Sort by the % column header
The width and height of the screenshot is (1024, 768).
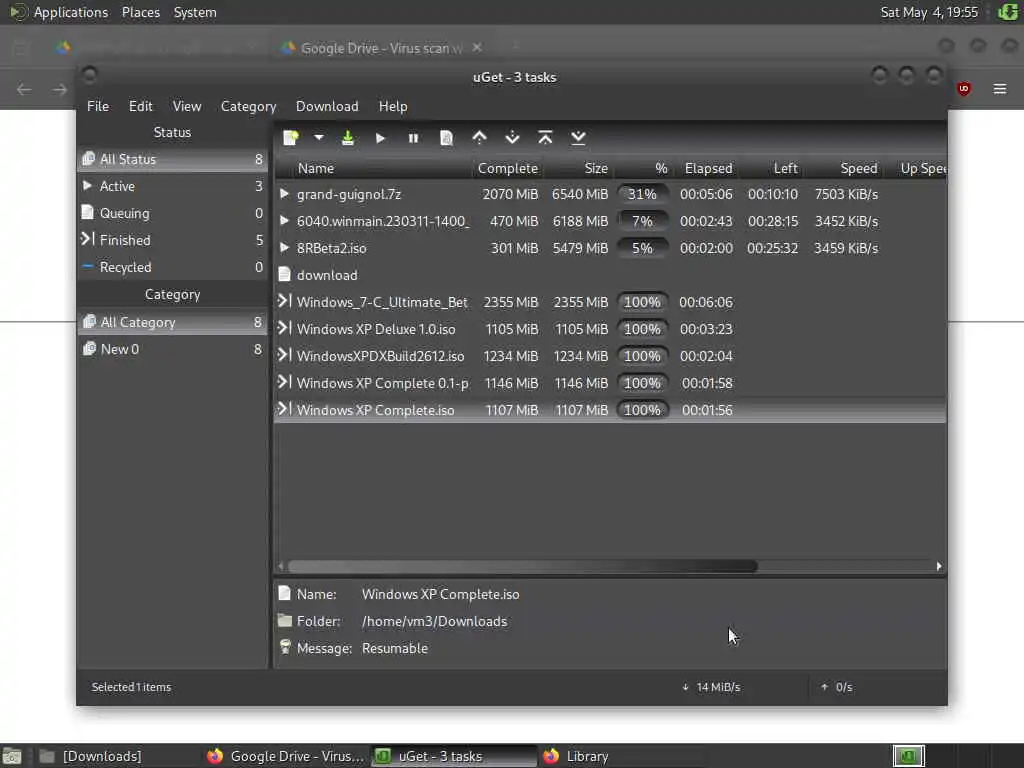(643, 168)
